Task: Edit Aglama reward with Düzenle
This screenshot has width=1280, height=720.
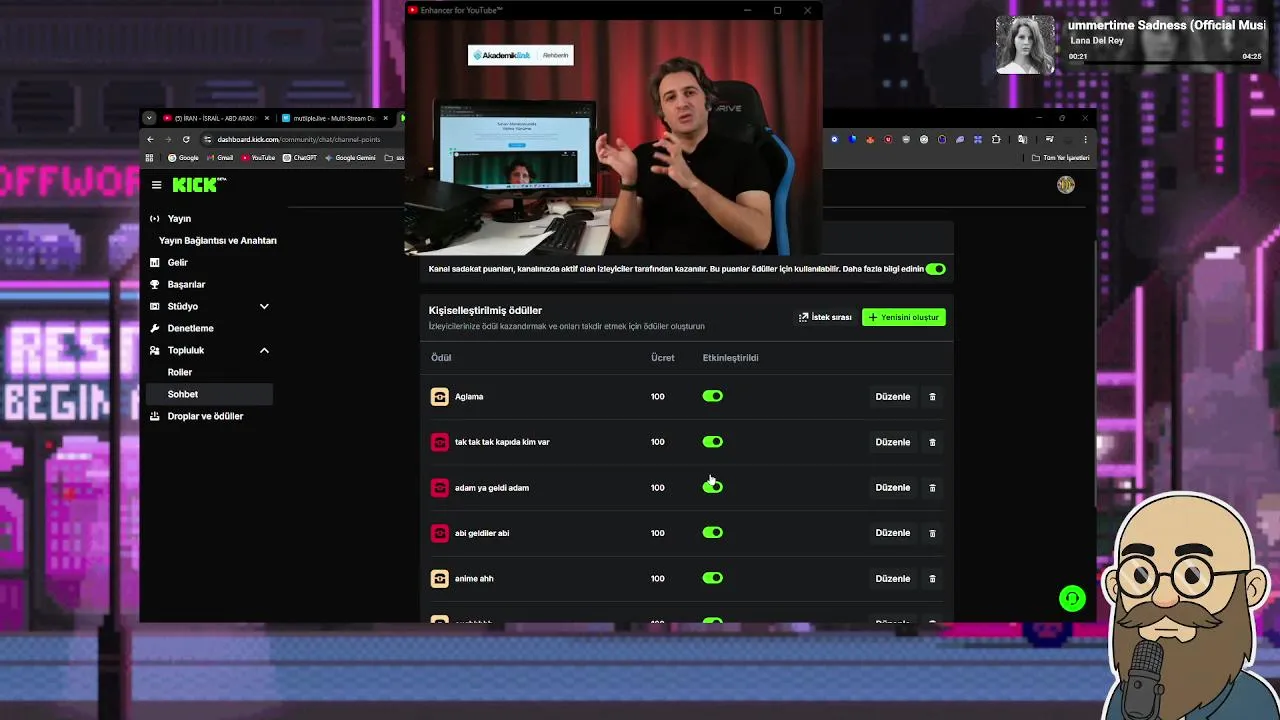Action: tap(893, 397)
